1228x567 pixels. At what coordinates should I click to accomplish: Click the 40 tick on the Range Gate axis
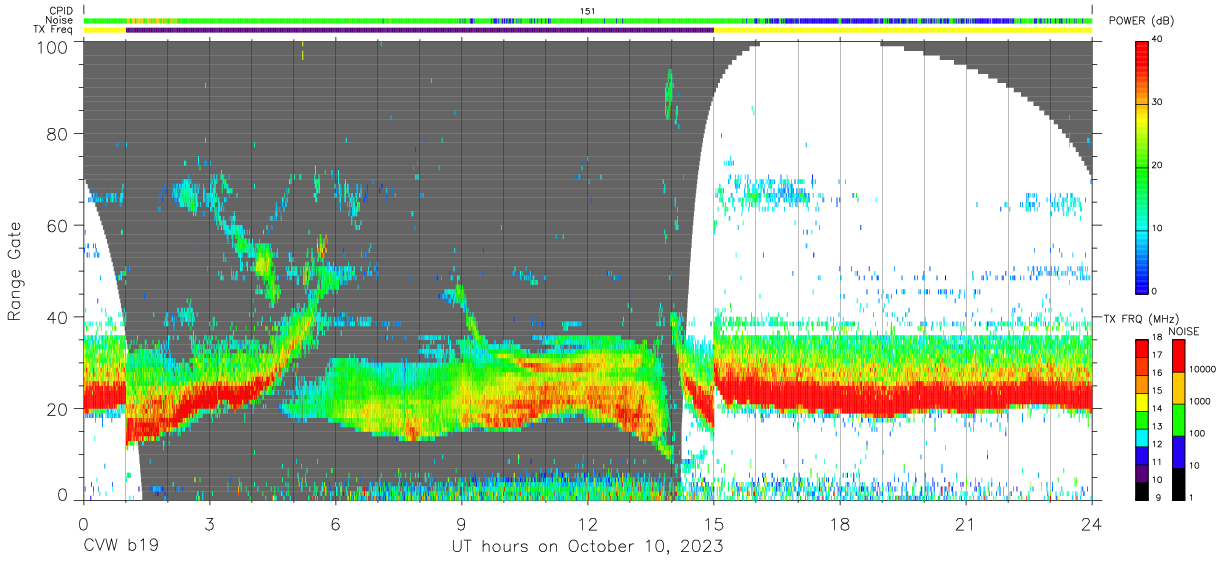tap(58, 317)
